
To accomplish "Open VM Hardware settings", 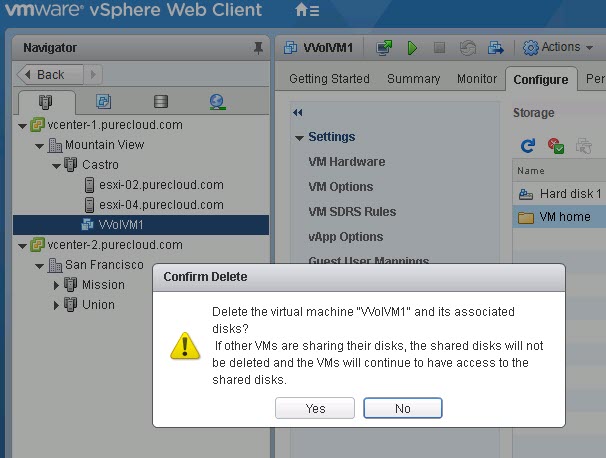I will coord(347,162).
